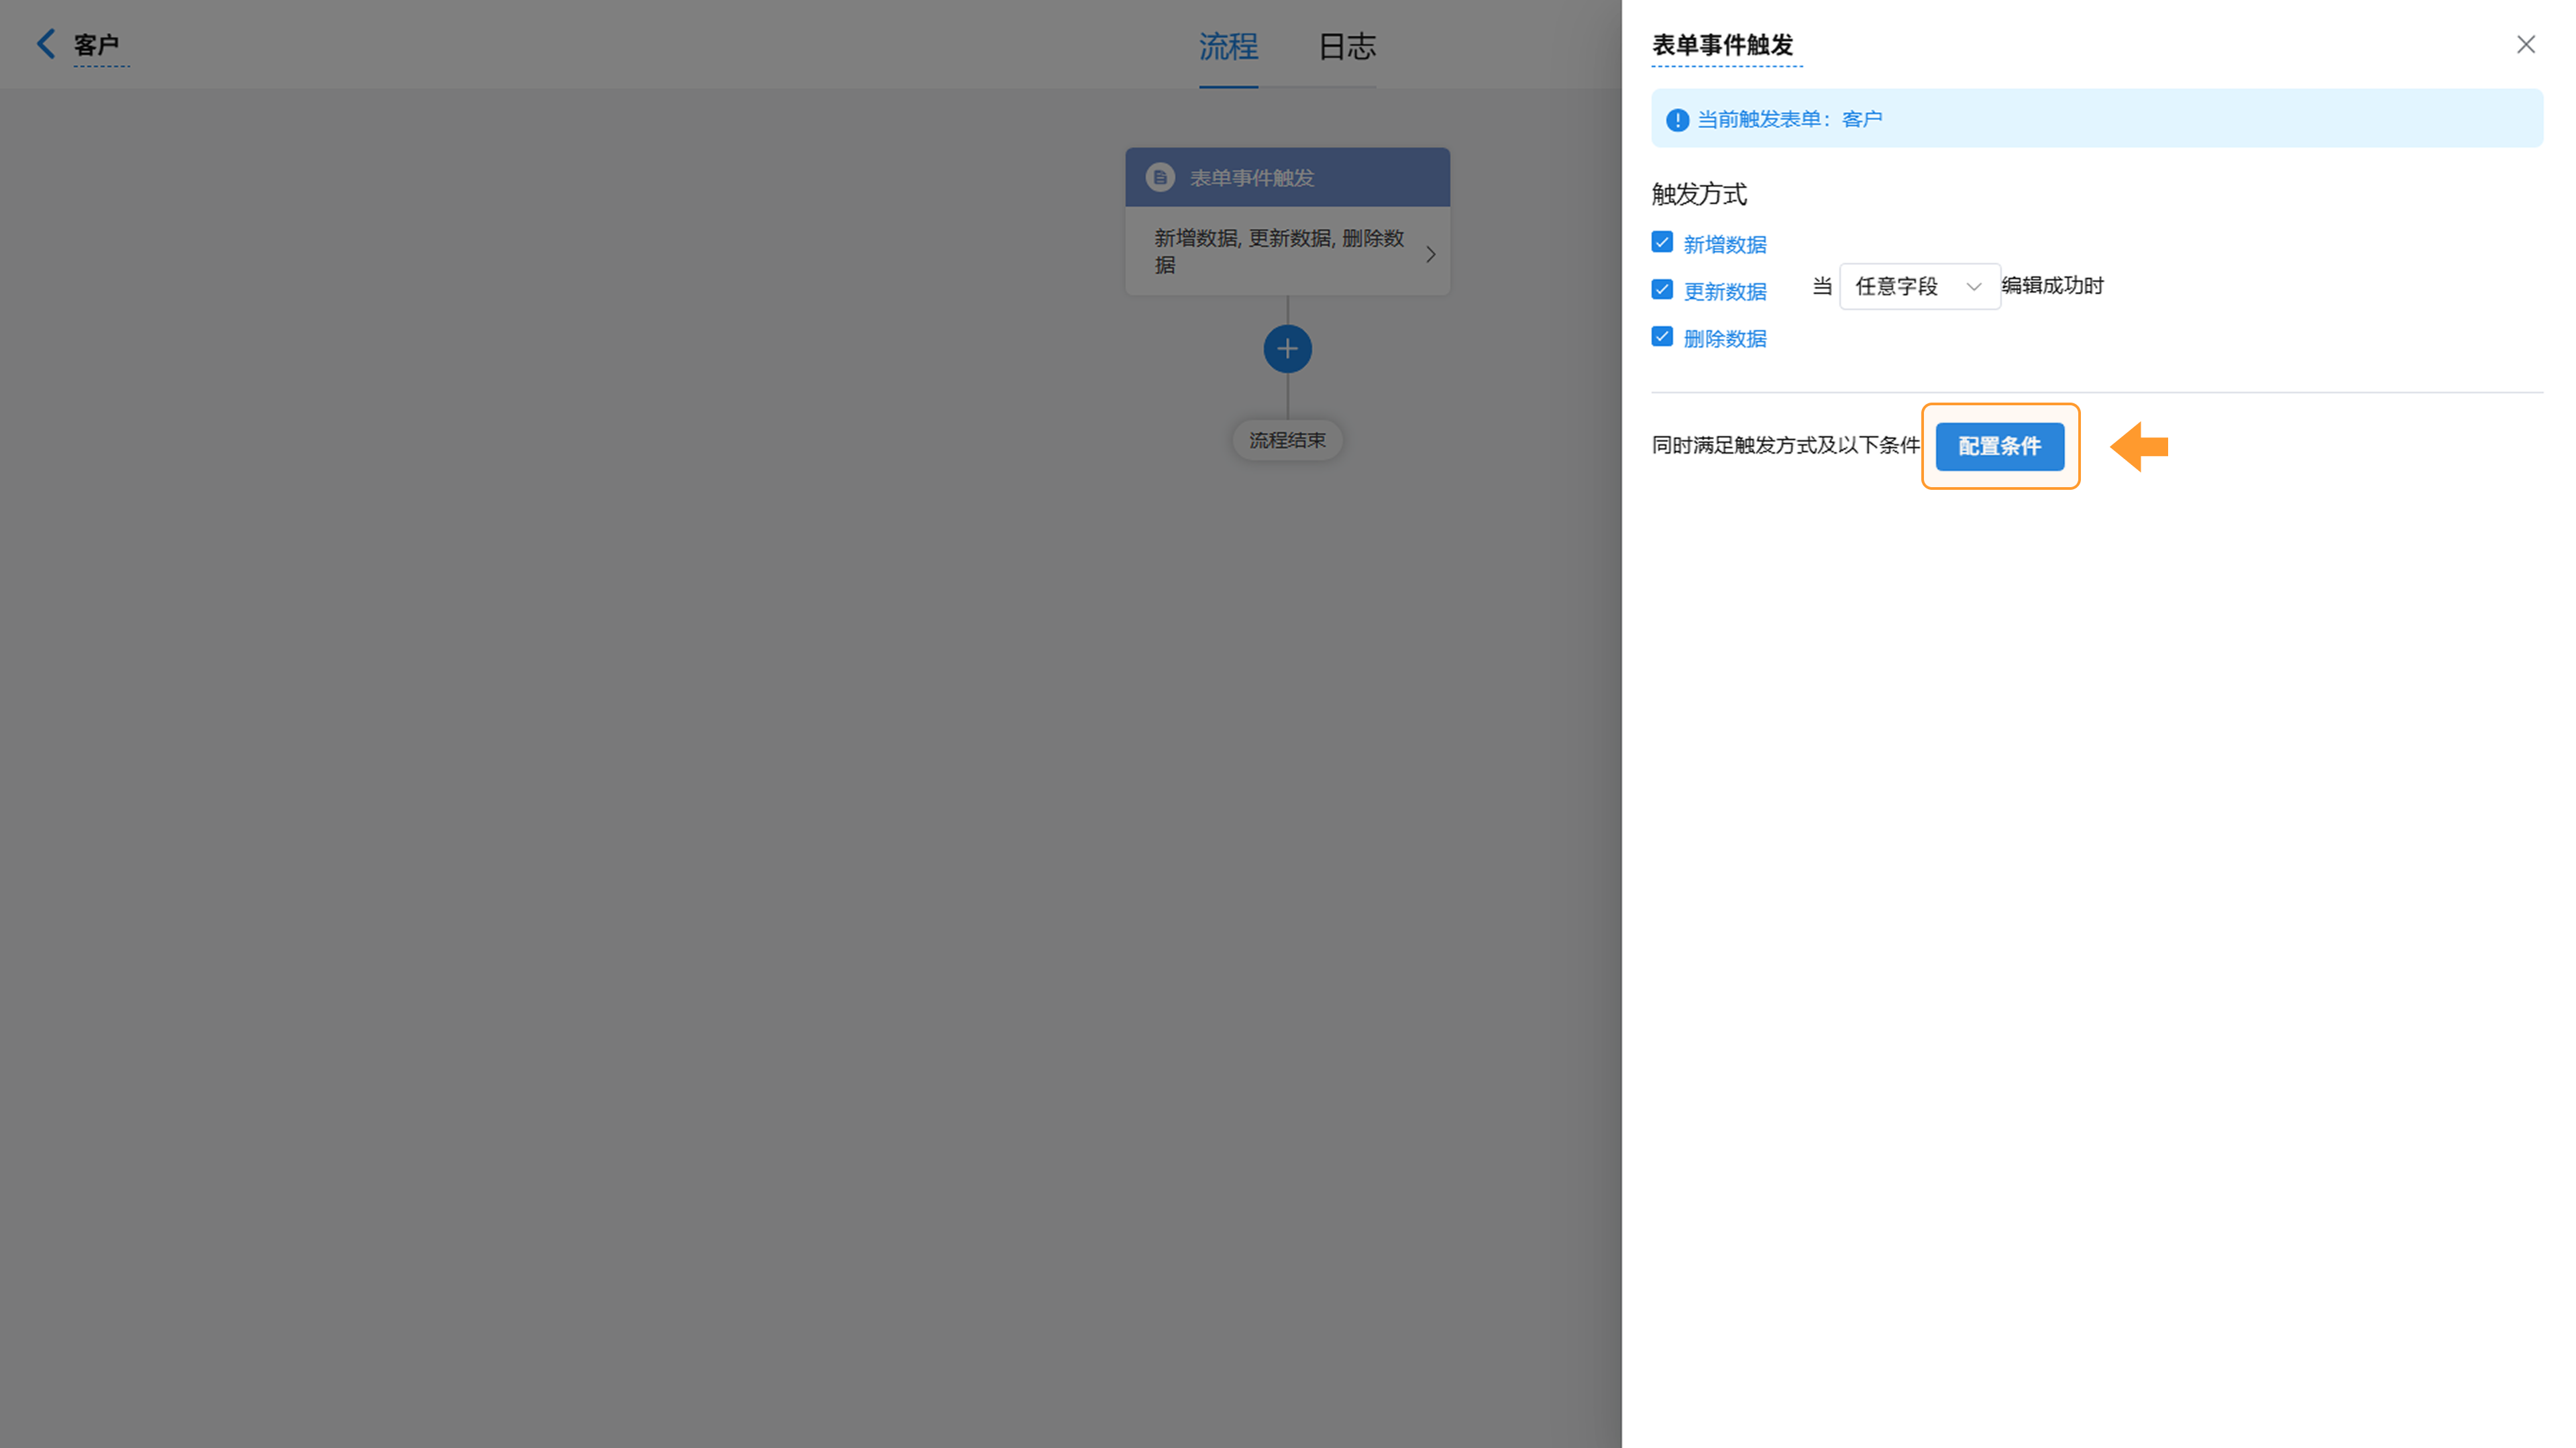Click the 表单事件触发 panel title
2576x1448 pixels.
1722,45
